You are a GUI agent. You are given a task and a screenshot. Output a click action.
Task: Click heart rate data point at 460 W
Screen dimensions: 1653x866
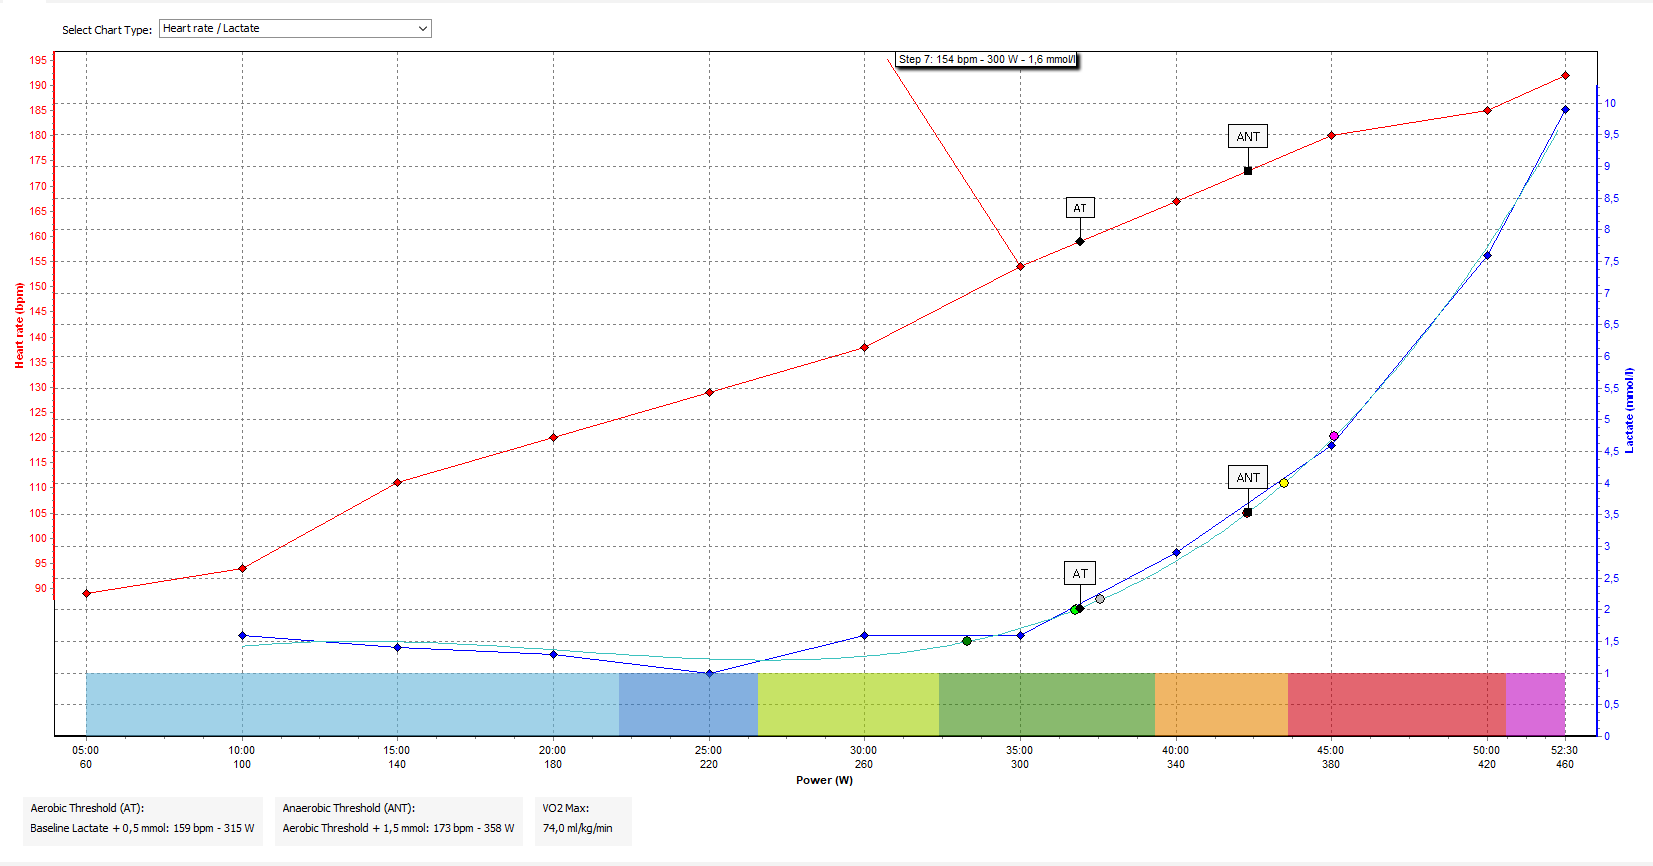coord(1565,76)
